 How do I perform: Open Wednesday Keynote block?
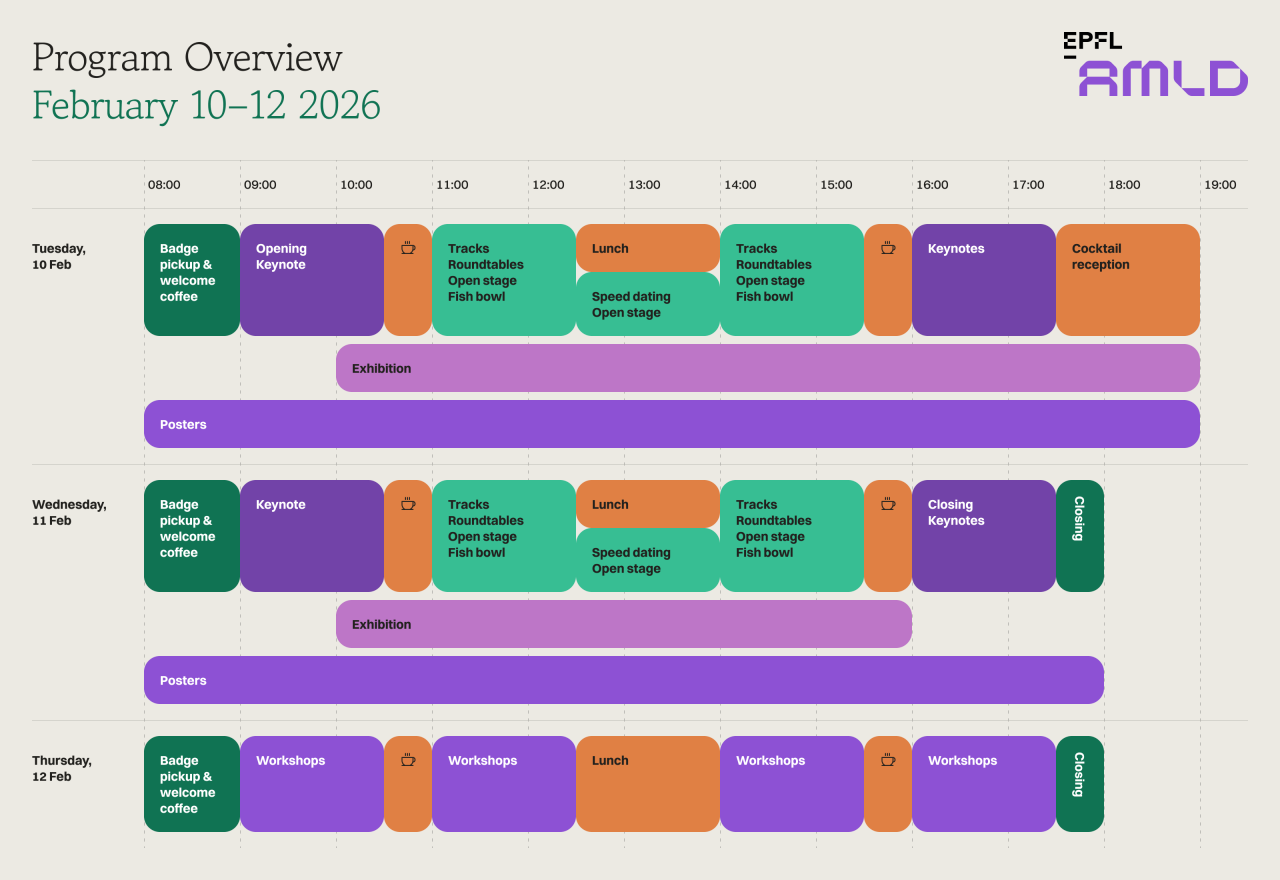(312, 536)
